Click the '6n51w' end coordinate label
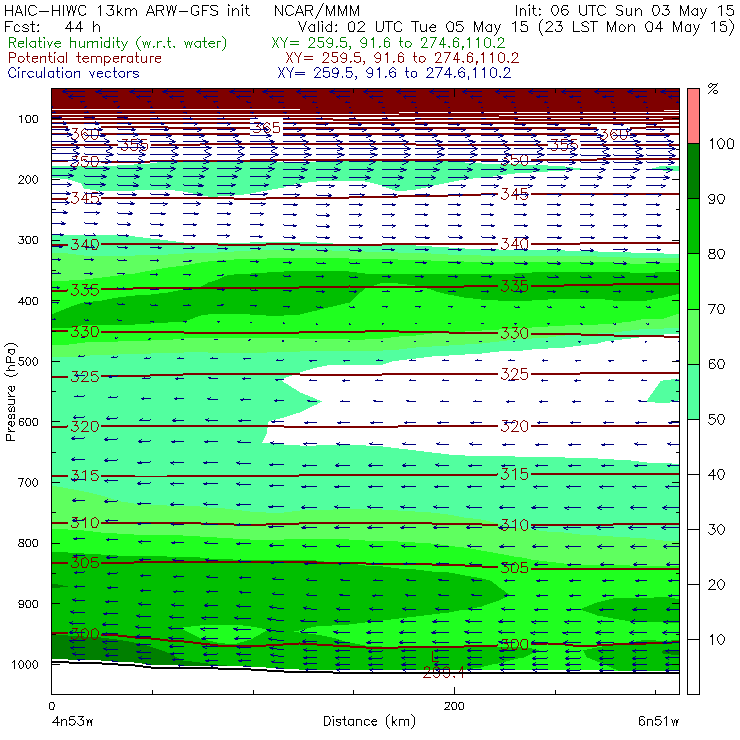The height and width of the screenshot is (740, 740). pyautogui.click(x=658, y=721)
